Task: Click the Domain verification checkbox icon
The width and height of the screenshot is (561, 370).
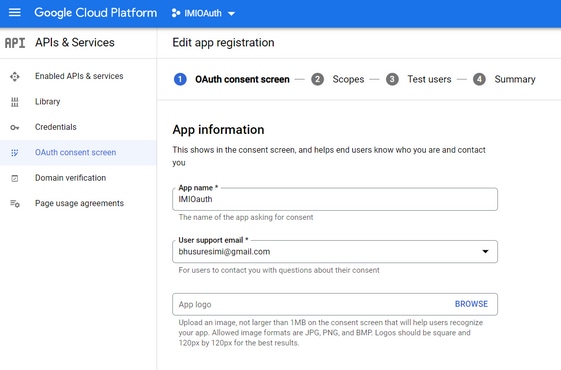Action: click(x=15, y=178)
